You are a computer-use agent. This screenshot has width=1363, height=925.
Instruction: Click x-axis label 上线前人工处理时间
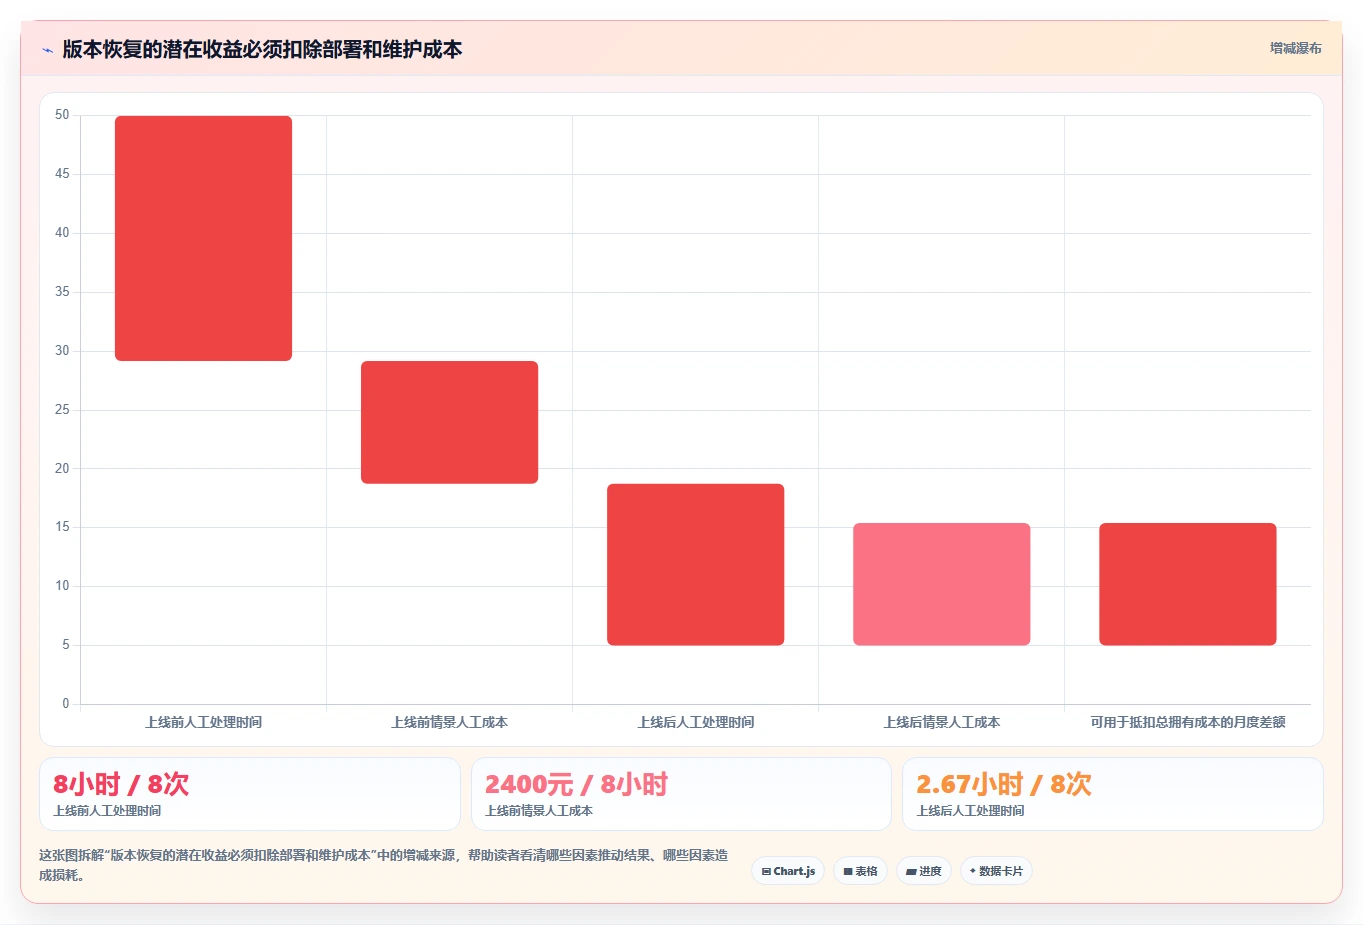[x=204, y=722]
